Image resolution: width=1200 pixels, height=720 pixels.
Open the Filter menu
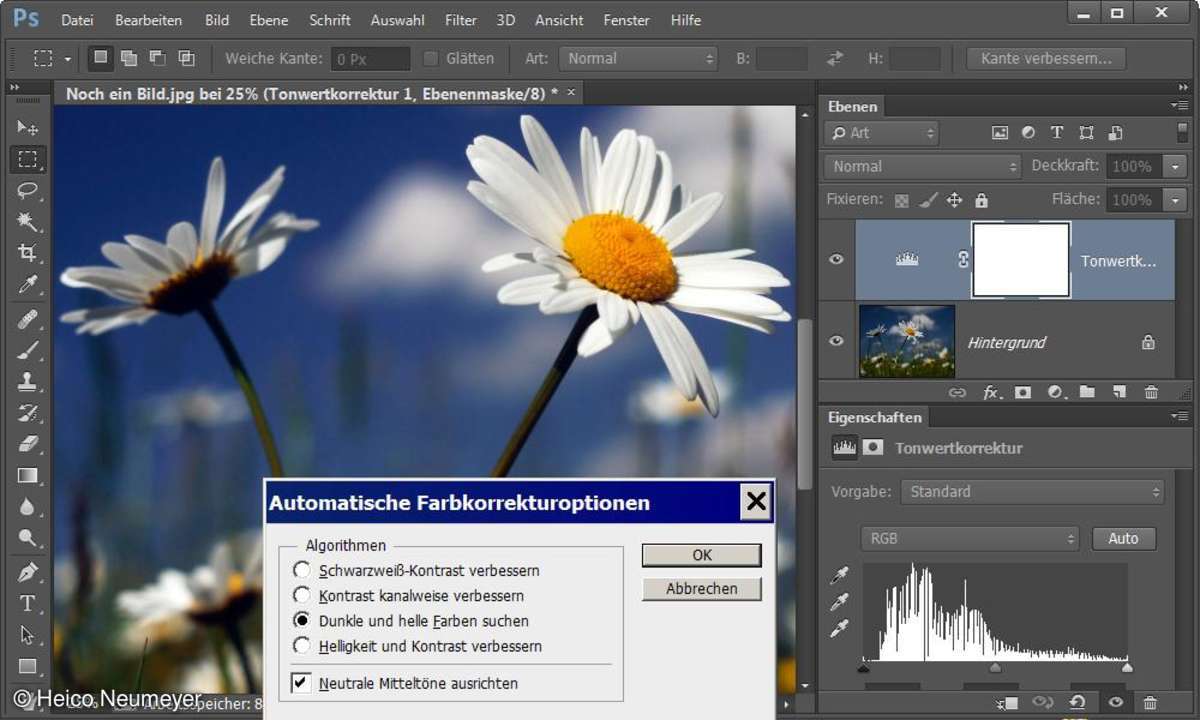click(x=460, y=20)
